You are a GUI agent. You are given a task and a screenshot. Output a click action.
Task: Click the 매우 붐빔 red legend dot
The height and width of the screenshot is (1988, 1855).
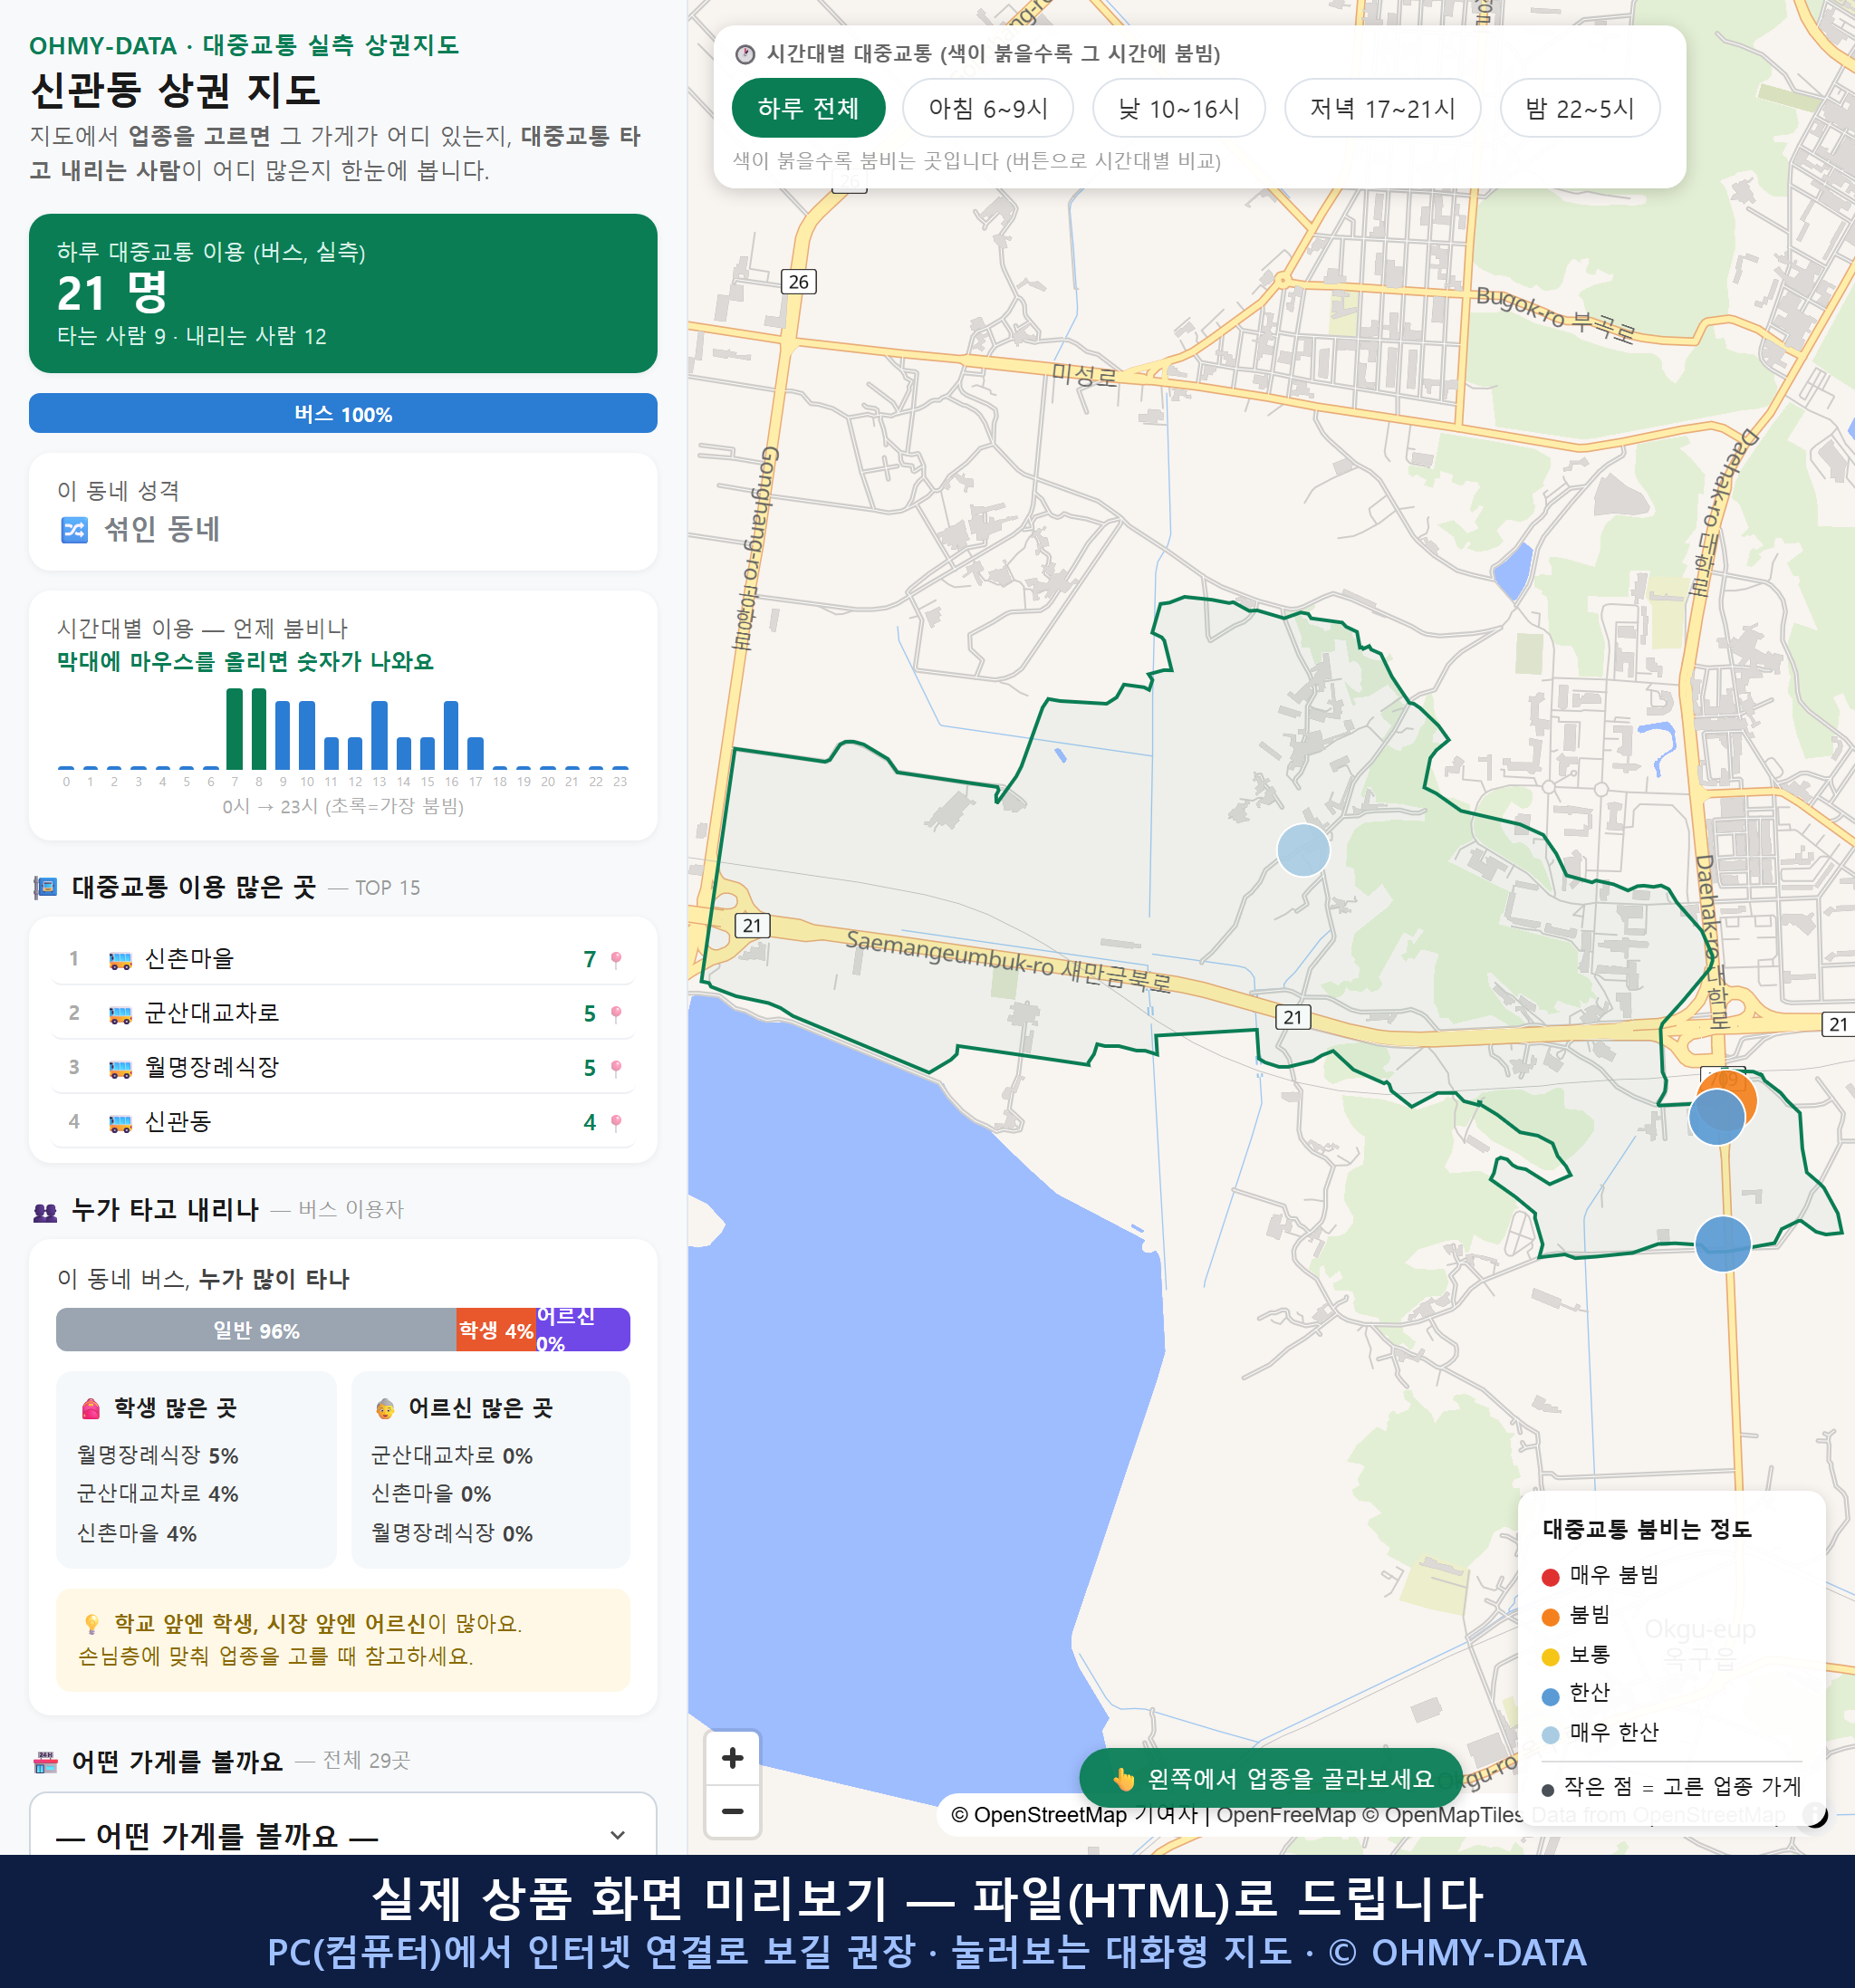(1550, 1577)
